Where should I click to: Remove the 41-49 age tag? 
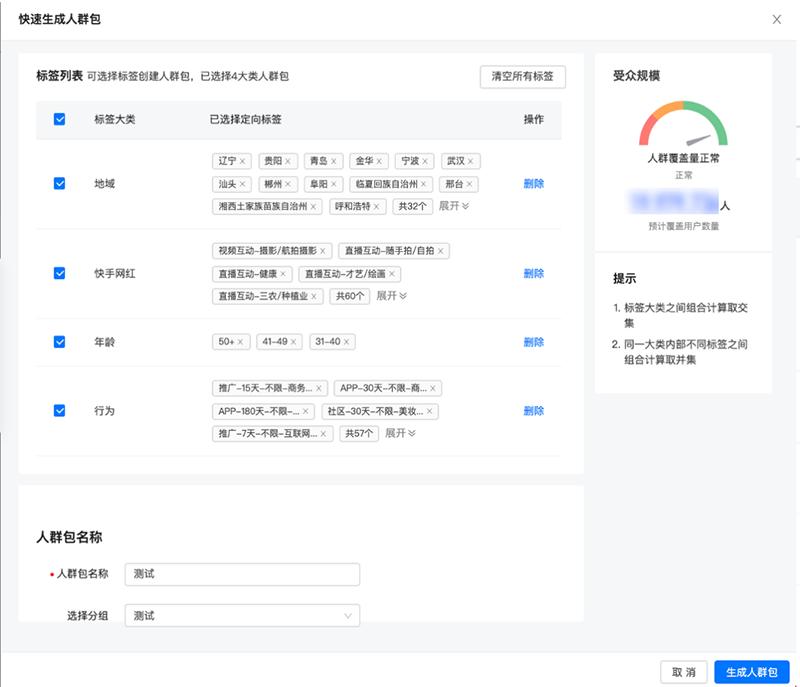(293, 342)
